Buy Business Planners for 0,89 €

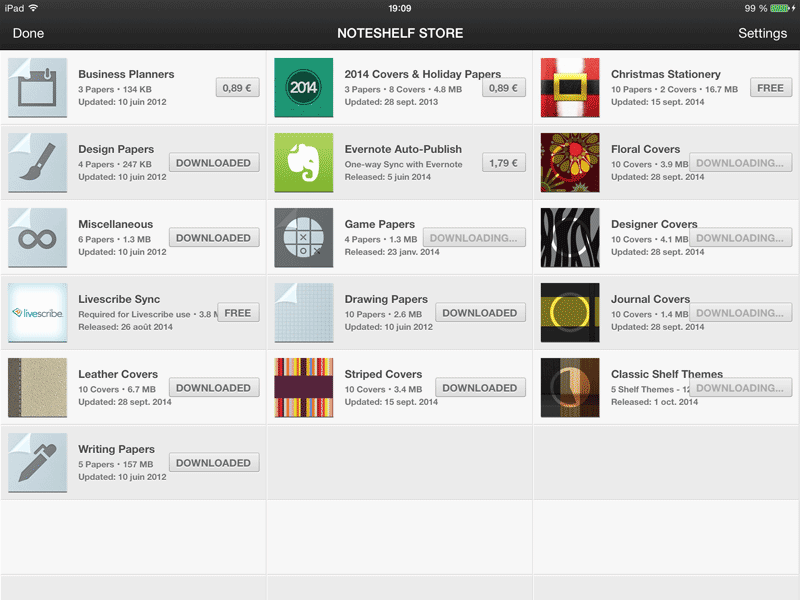[x=237, y=88]
